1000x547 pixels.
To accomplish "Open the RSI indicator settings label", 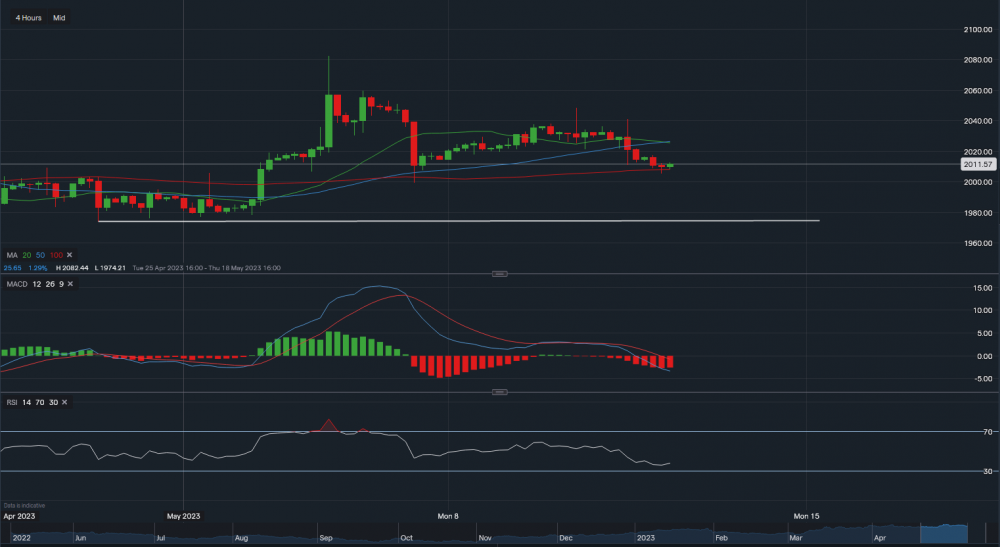I will tap(12, 401).
